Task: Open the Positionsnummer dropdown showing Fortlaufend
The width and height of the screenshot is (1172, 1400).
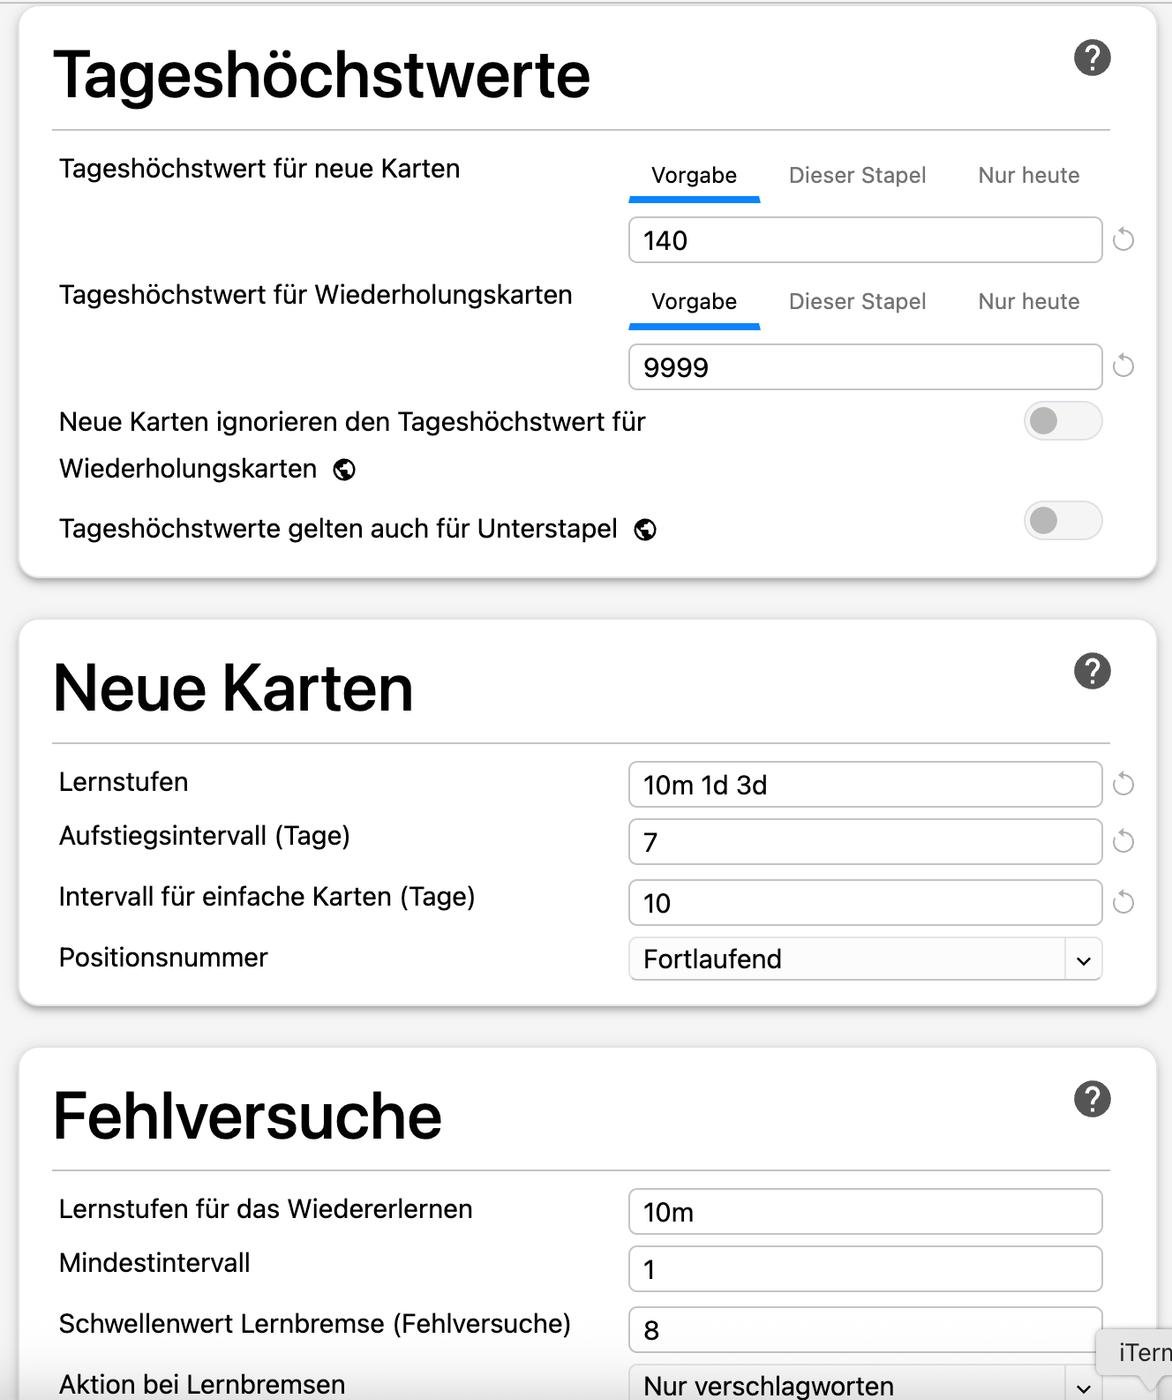Action: [x=865, y=959]
